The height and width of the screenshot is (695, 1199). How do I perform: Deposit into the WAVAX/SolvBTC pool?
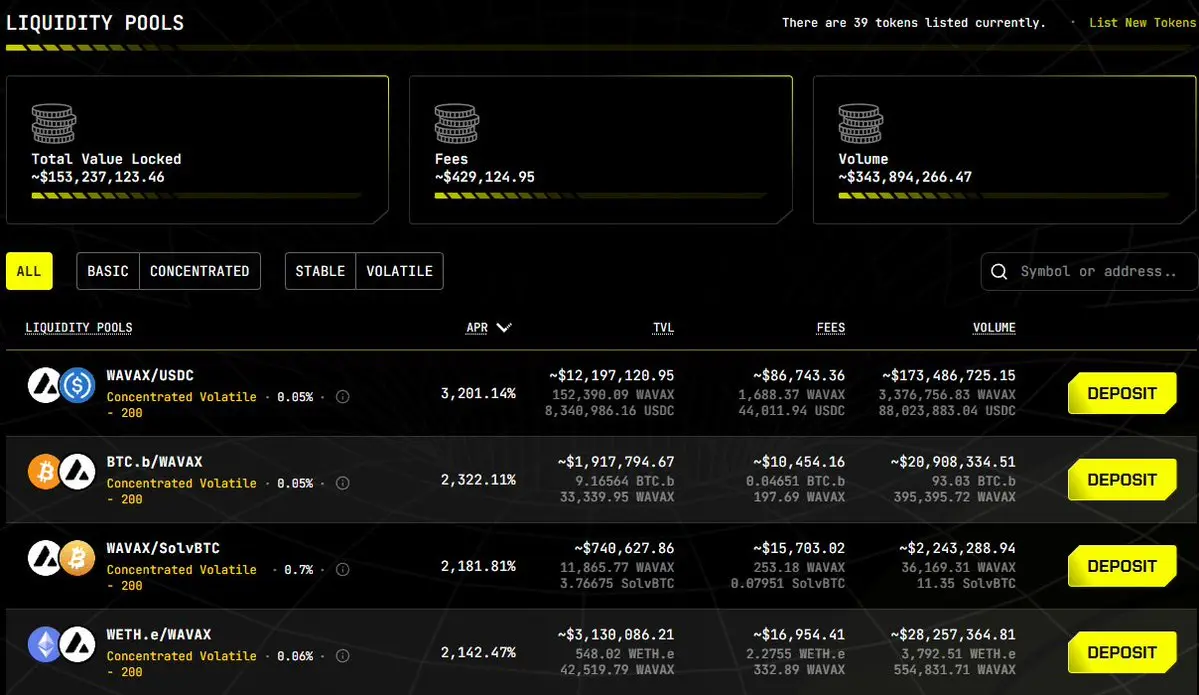(1122, 566)
